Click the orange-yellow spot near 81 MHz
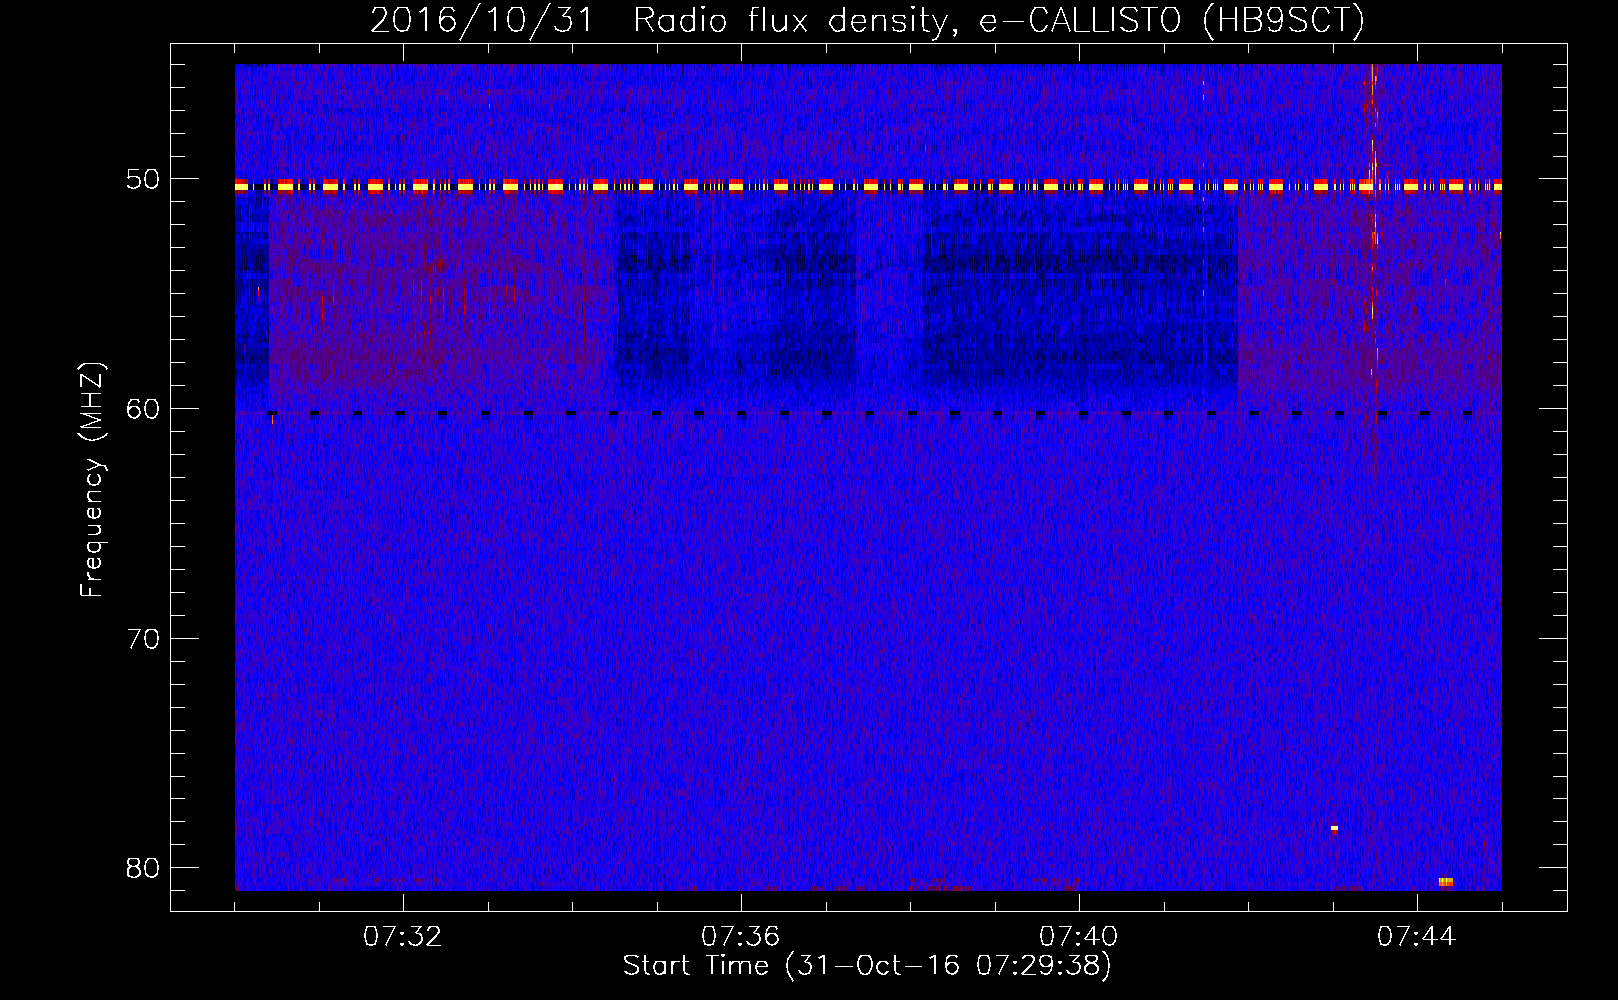This screenshot has height=1000, width=1618. point(1446,882)
